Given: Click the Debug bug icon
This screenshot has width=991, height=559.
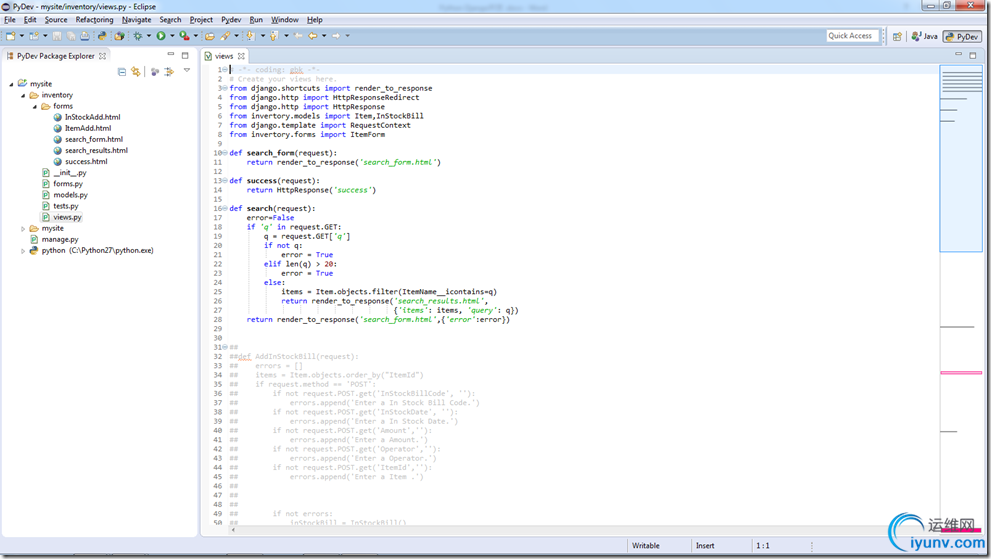Looking at the screenshot, I should pyautogui.click(x=137, y=36).
